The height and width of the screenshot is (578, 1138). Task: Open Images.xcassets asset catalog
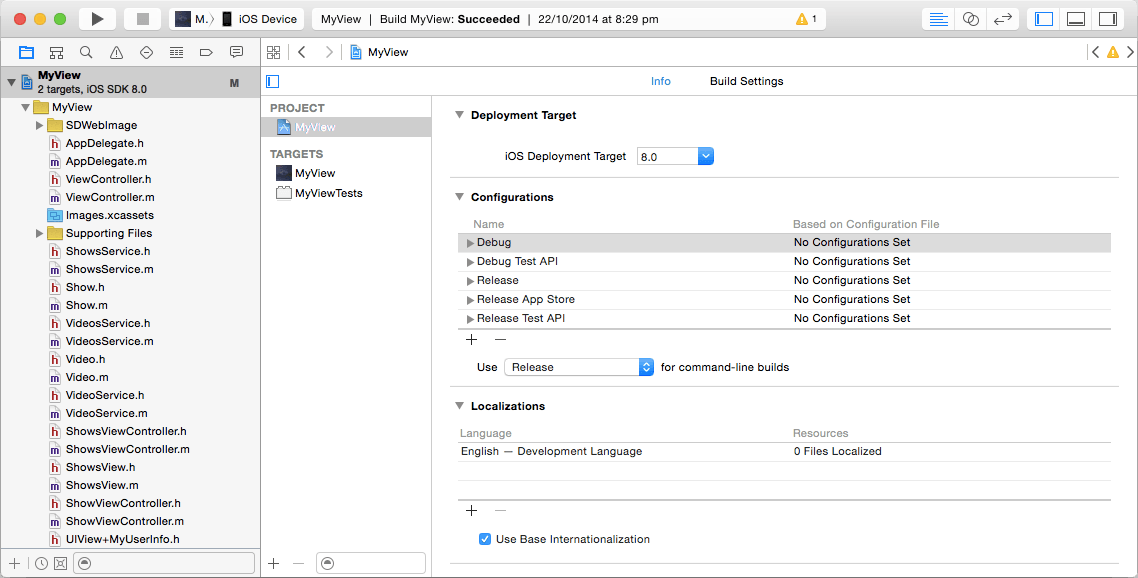pos(110,215)
